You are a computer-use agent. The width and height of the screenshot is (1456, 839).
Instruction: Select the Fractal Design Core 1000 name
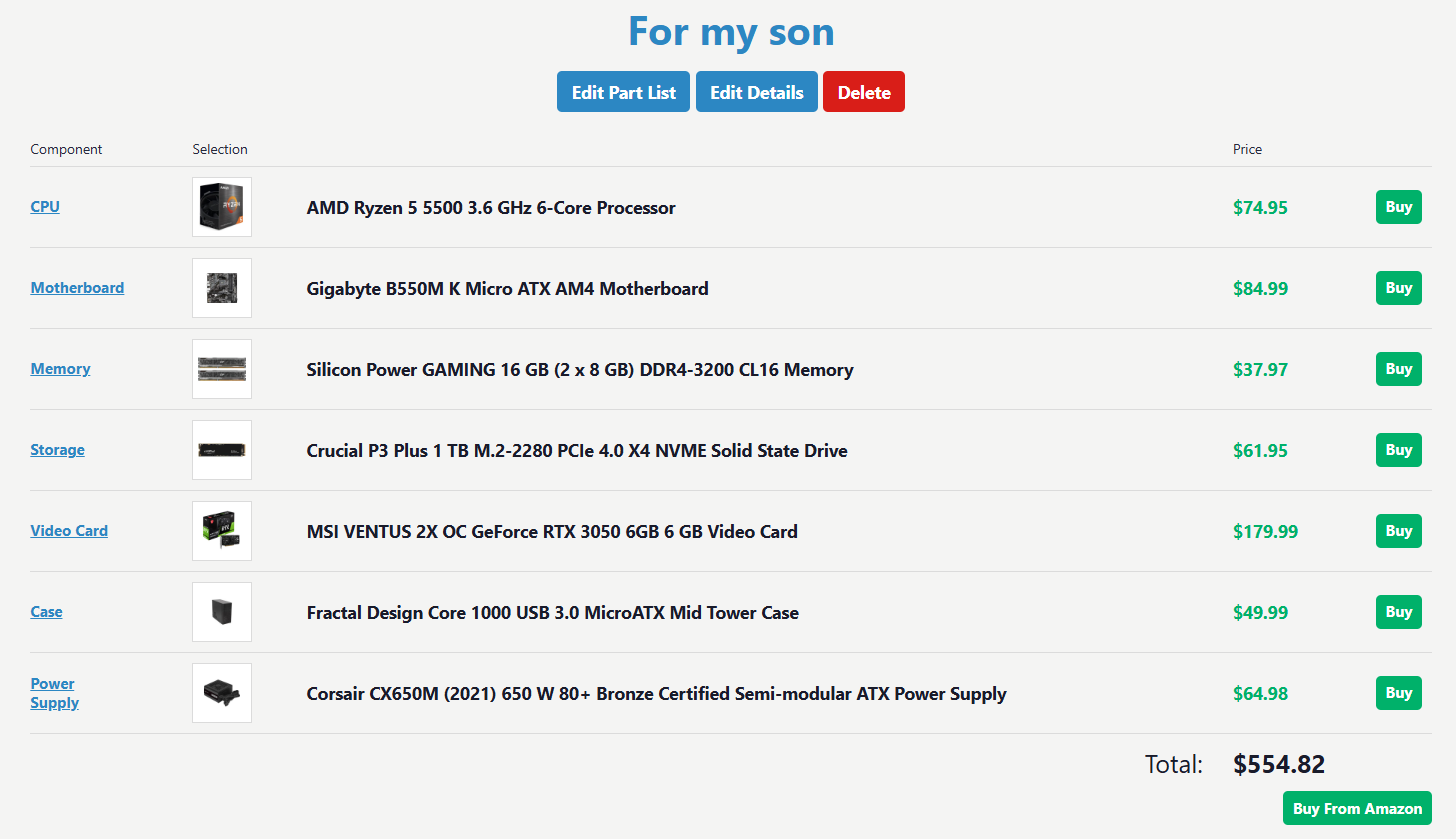click(x=553, y=613)
